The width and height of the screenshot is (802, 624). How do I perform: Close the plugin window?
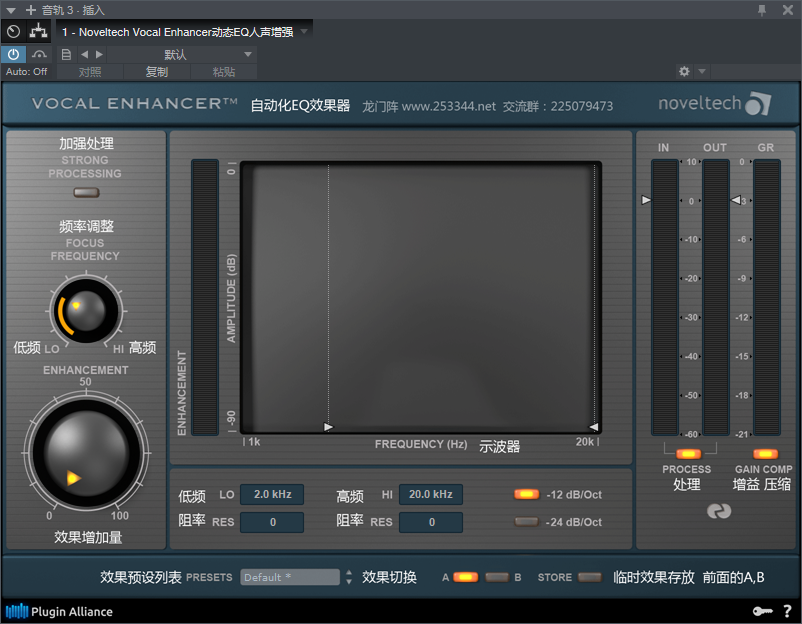click(788, 10)
